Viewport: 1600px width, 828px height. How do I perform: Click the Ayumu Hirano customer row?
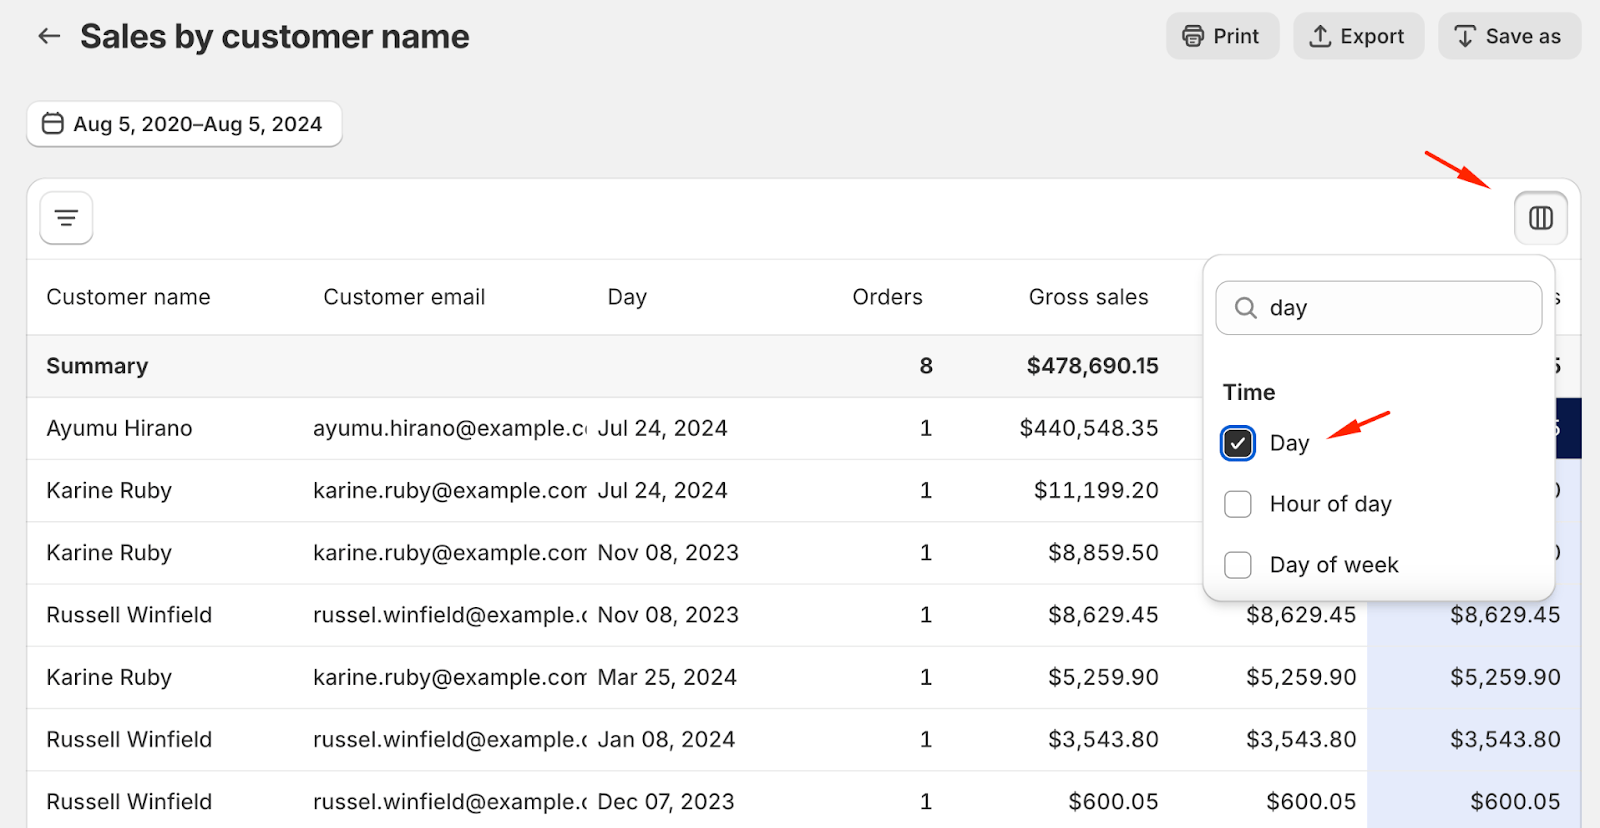(x=119, y=428)
